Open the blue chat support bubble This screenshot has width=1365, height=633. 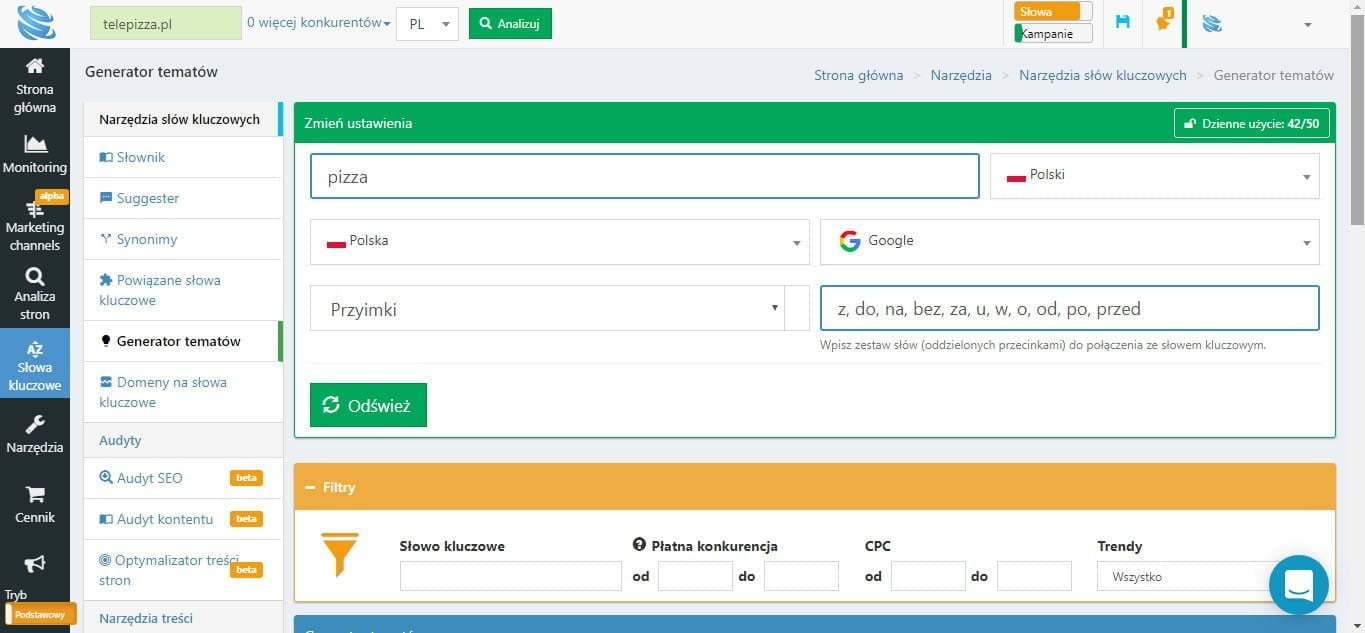click(1298, 584)
